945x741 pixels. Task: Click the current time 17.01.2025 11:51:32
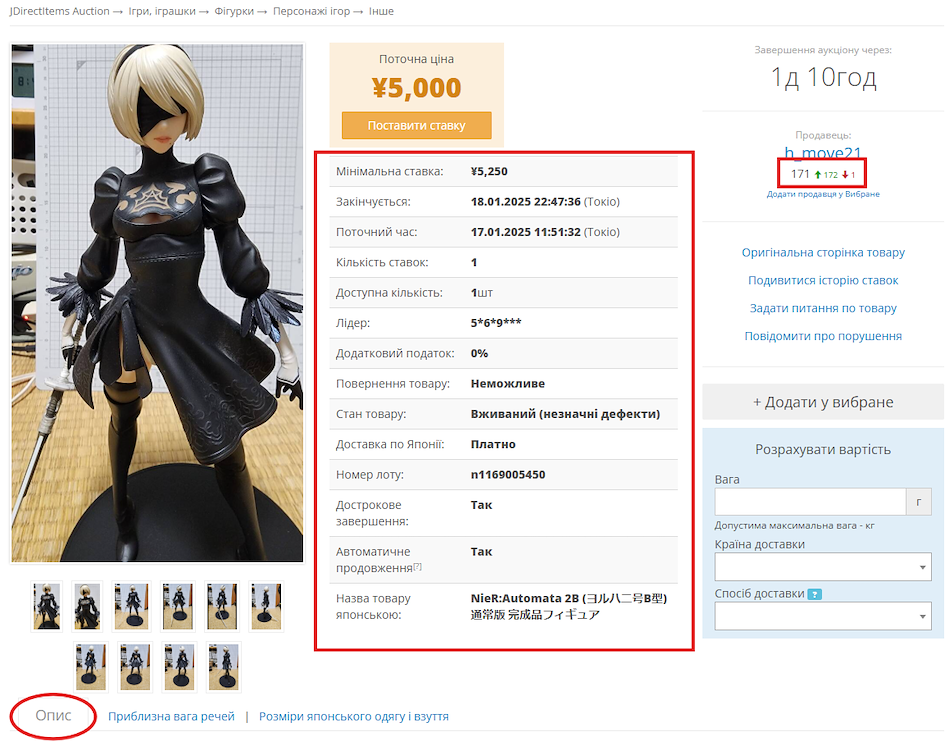coord(526,232)
